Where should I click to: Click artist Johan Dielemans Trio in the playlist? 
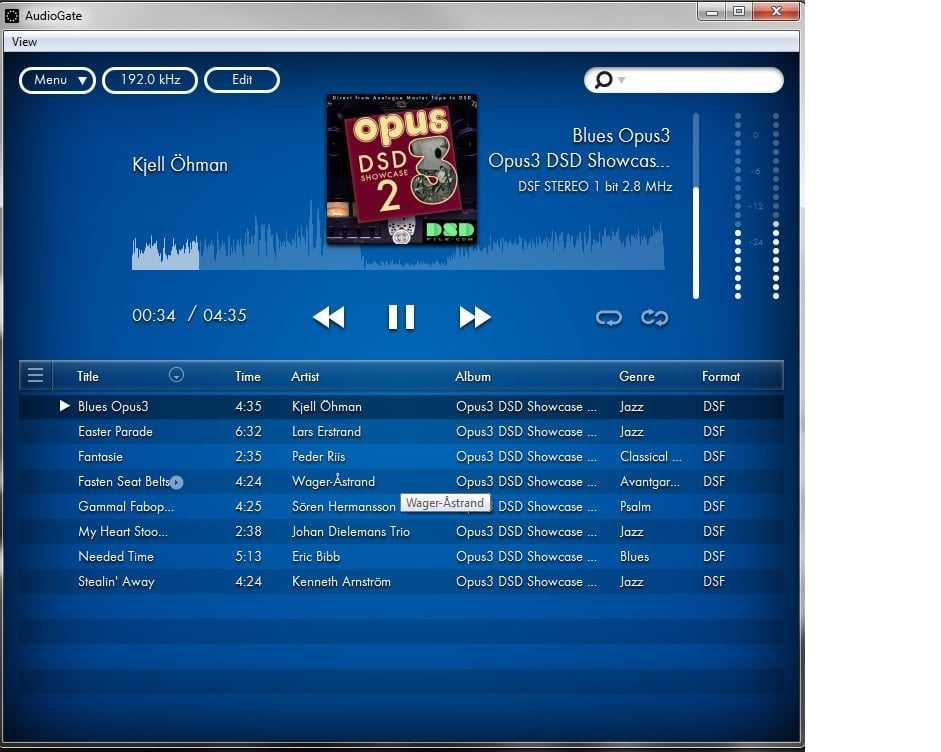[351, 532]
